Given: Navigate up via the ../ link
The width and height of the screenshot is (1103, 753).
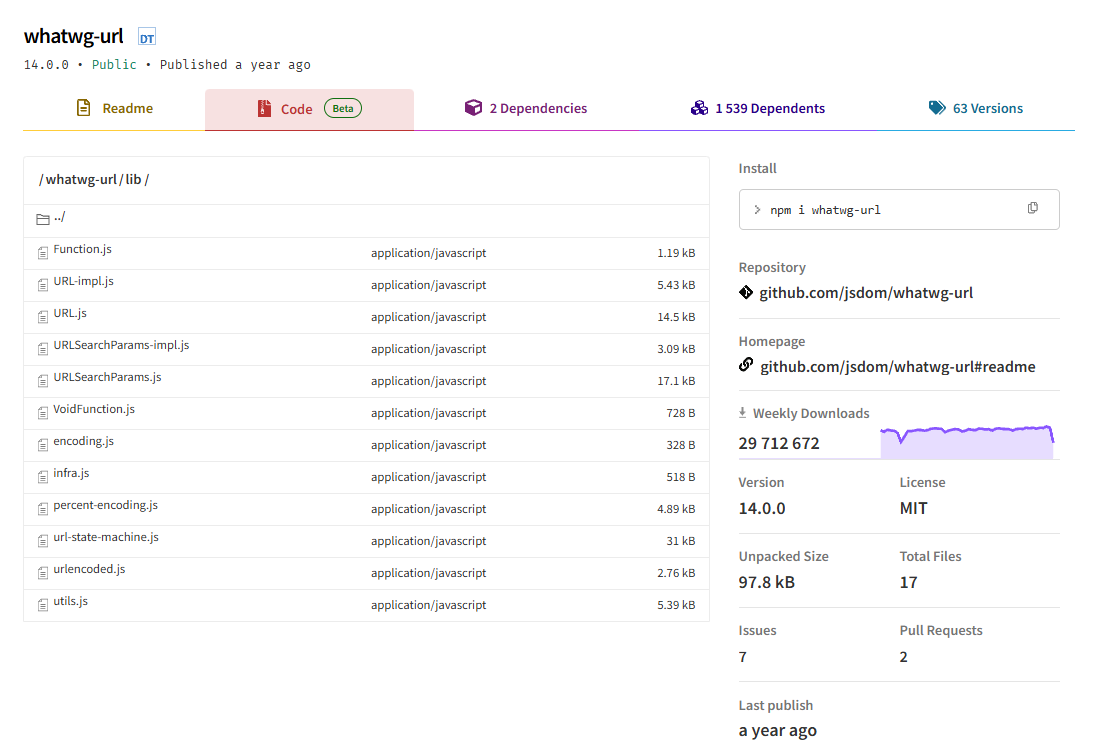Looking at the screenshot, I should tap(60, 218).
